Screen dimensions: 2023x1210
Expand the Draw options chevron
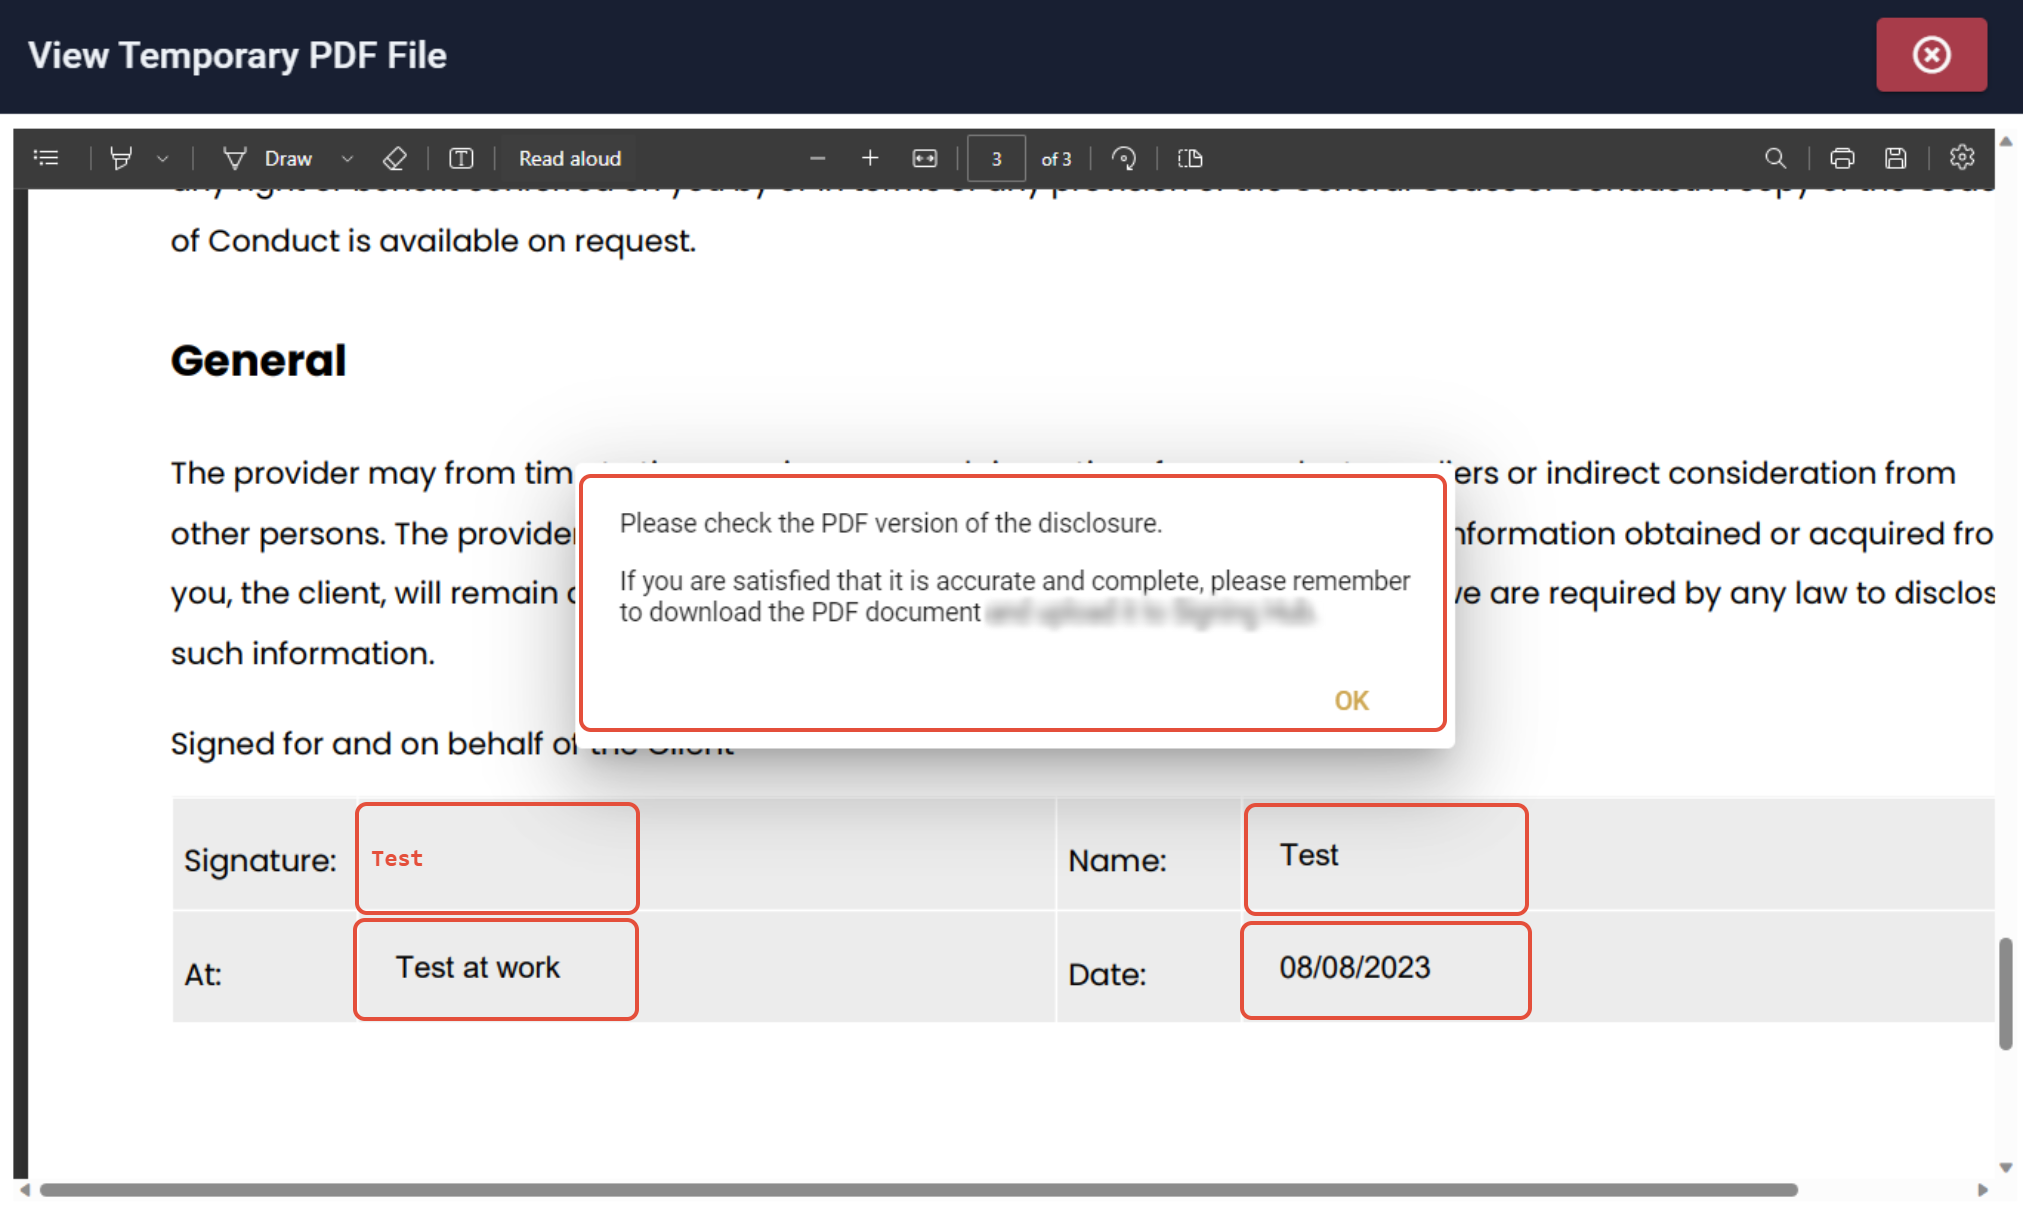point(347,158)
